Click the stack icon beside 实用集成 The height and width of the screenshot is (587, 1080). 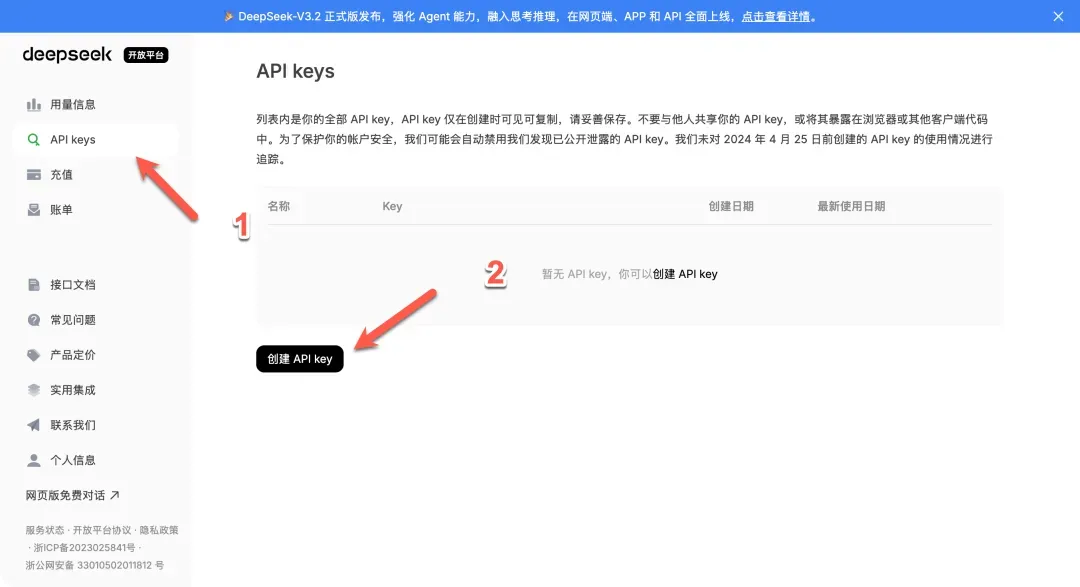pyautogui.click(x=33, y=391)
